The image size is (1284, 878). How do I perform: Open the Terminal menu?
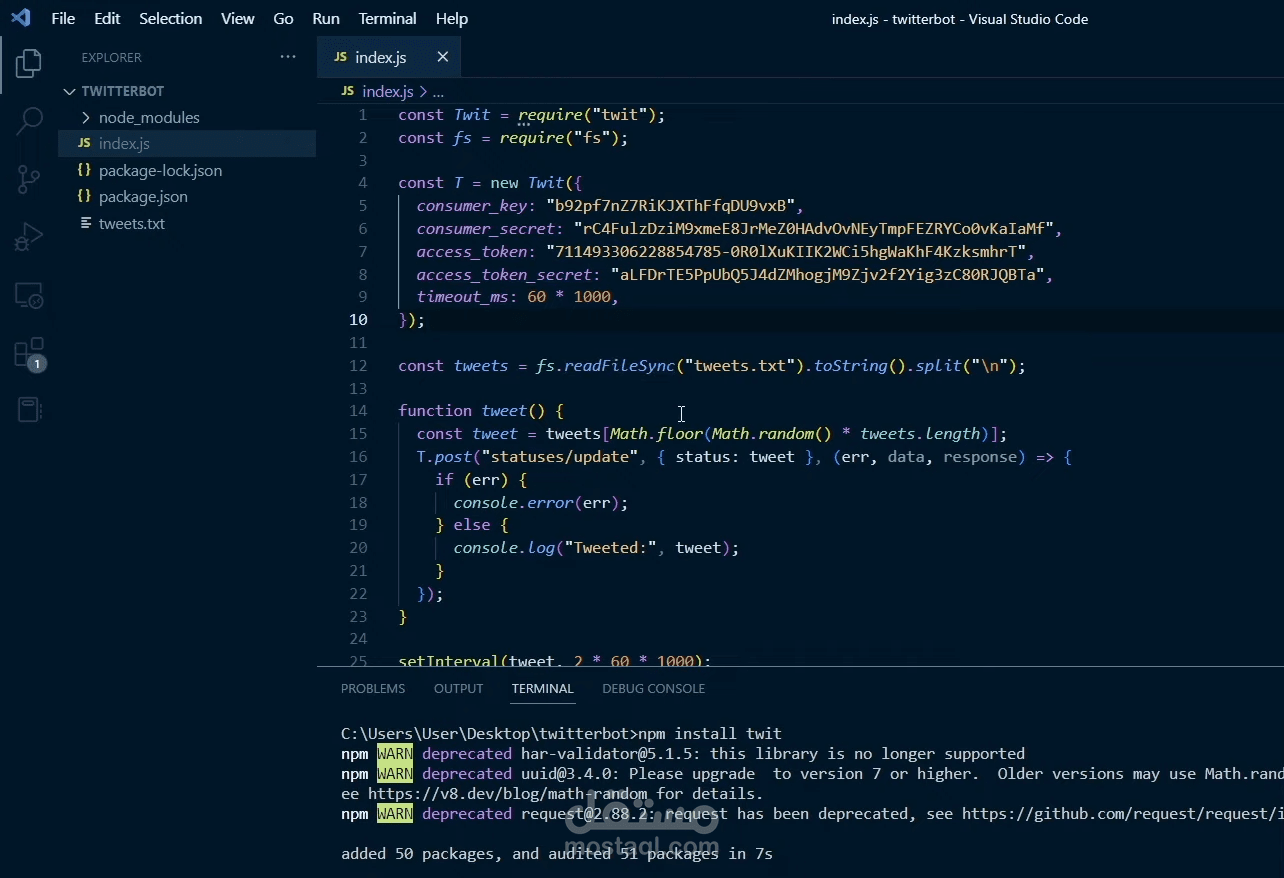click(387, 18)
